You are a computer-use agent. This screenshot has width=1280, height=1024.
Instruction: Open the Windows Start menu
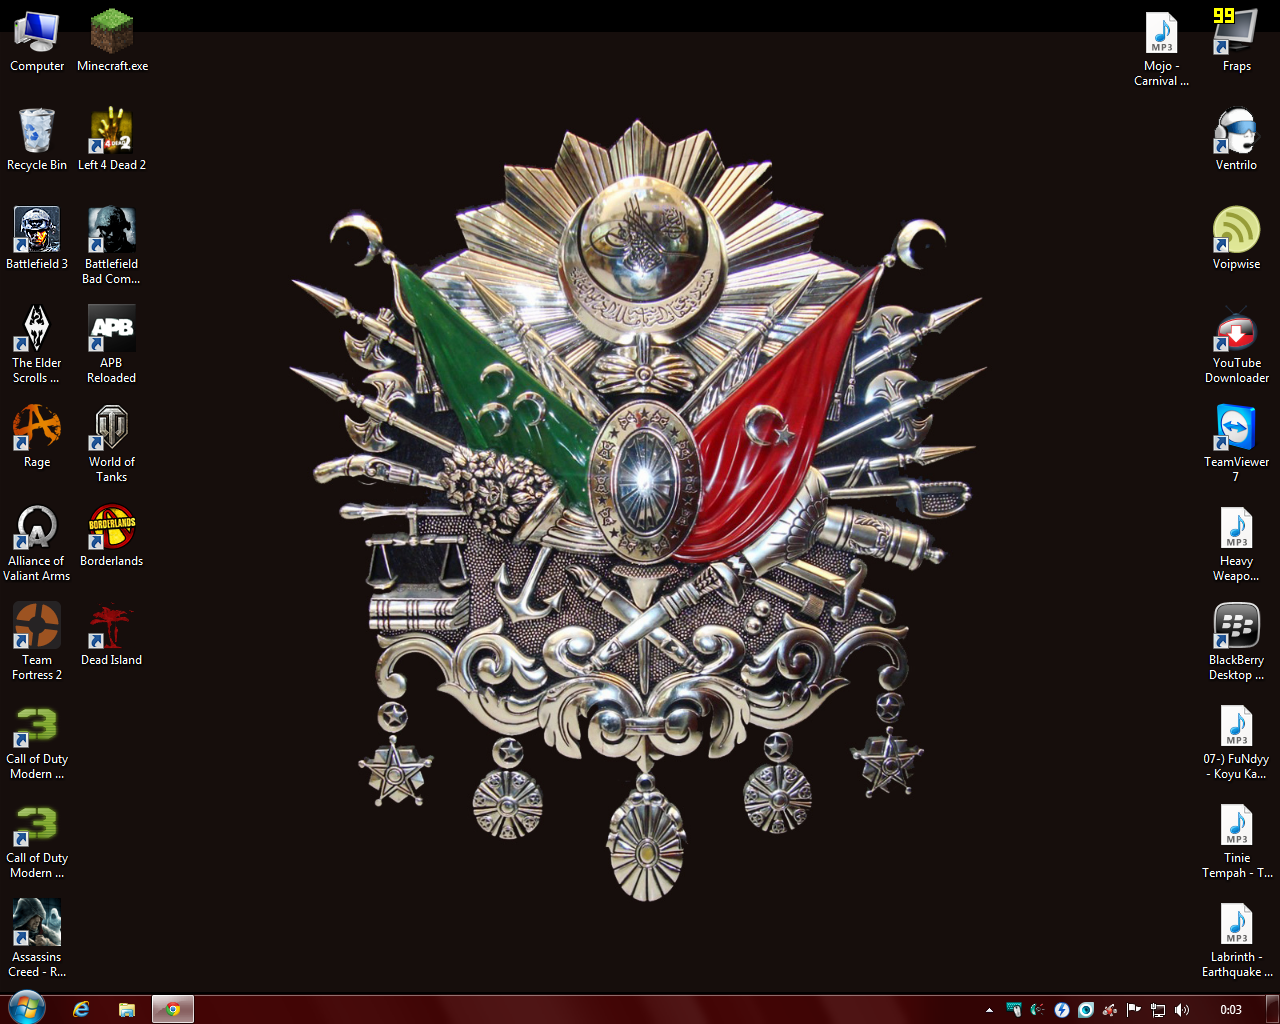pos(26,1008)
